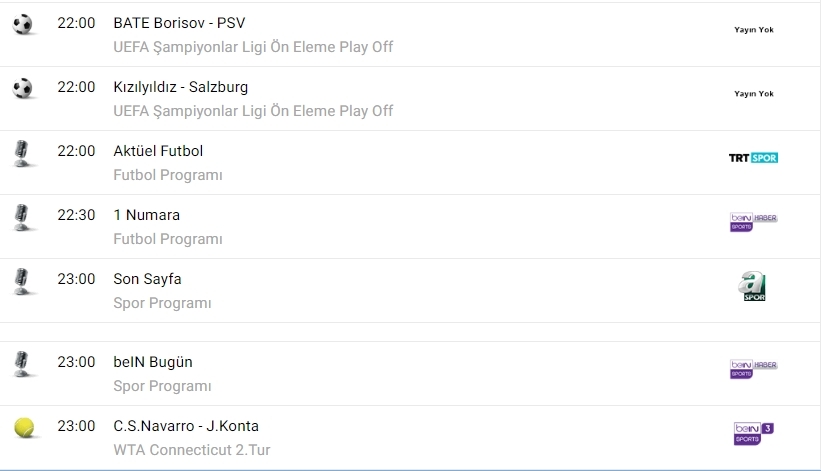Click the 22:30 time of 1 Numara
821x471 pixels.
coord(76,215)
